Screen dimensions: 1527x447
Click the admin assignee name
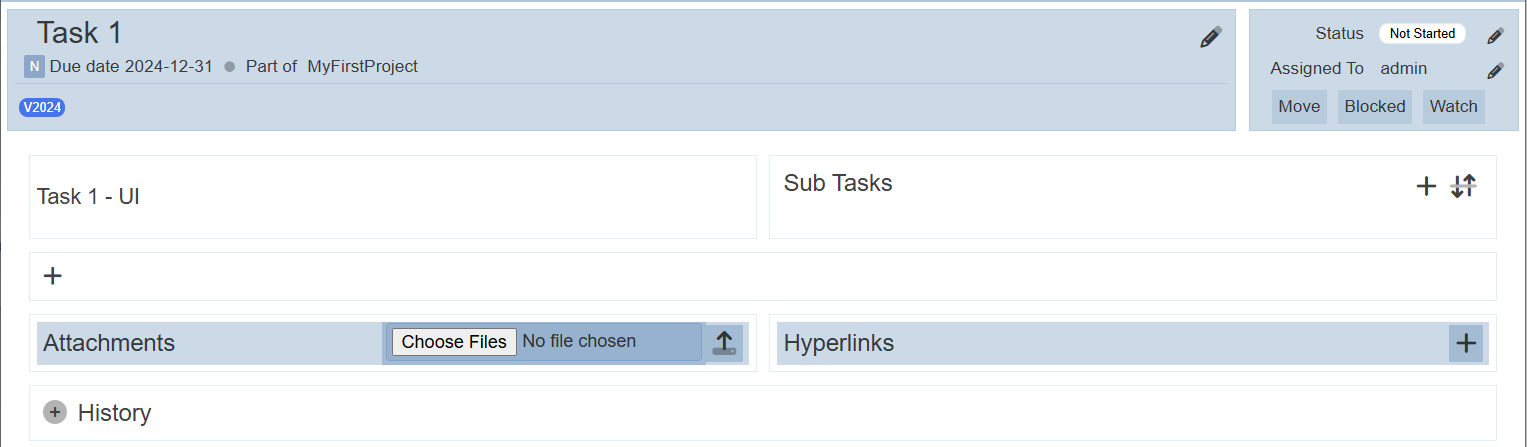tap(1403, 69)
